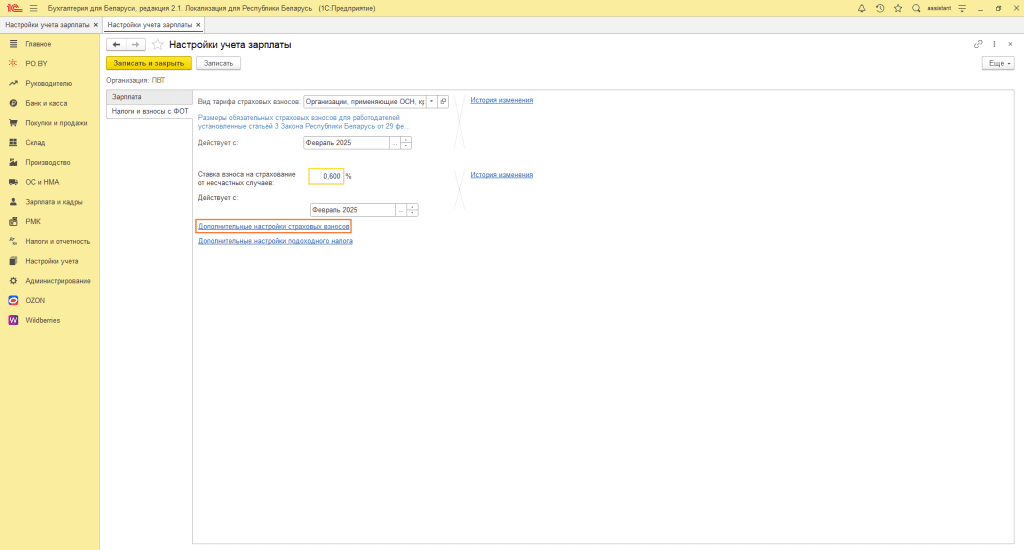Click Вид тарифа страховых взносов field
The width and height of the screenshot is (1024, 550).
[x=364, y=101]
